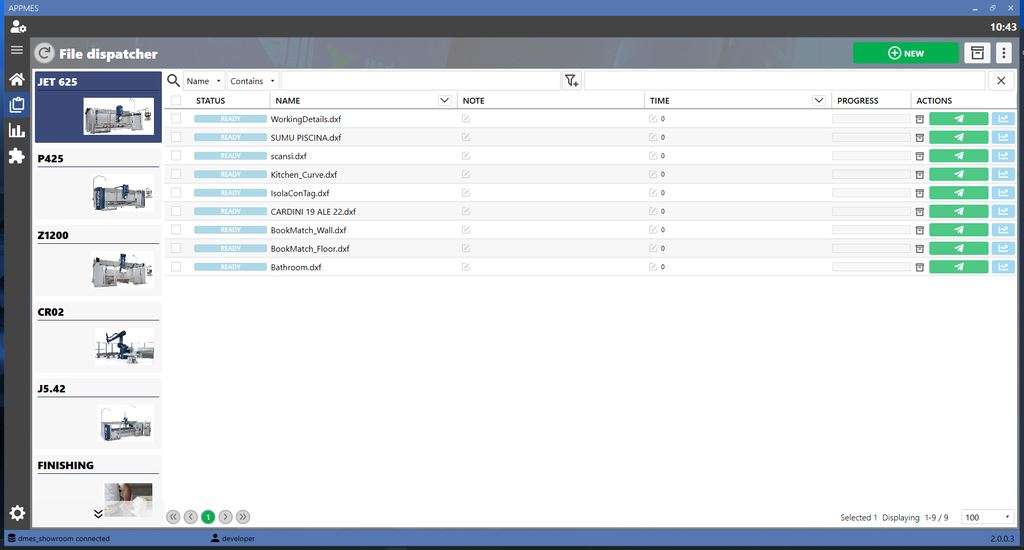Archive the BookMatch_Wall.dxf row

point(920,230)
